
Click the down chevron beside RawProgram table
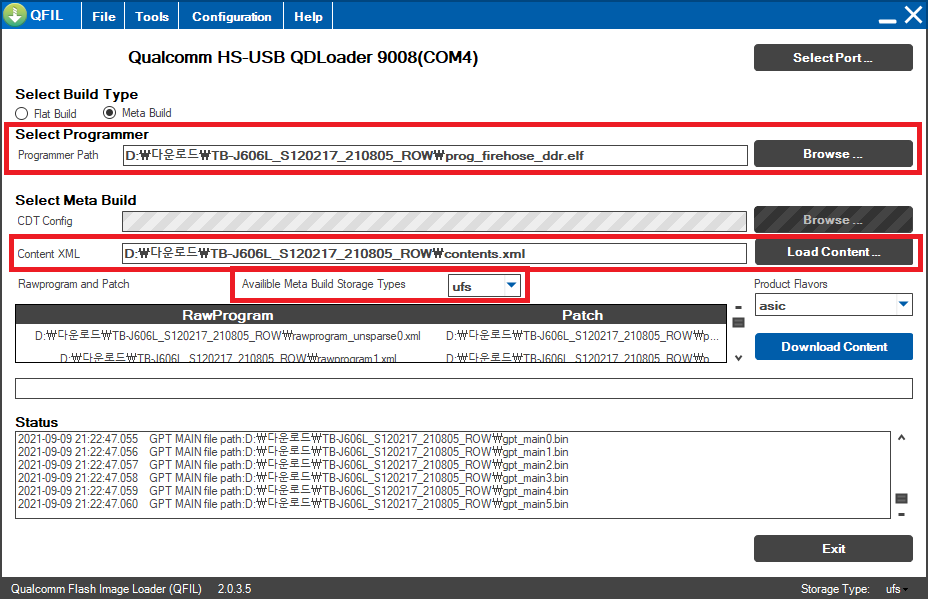coord(738,358)
